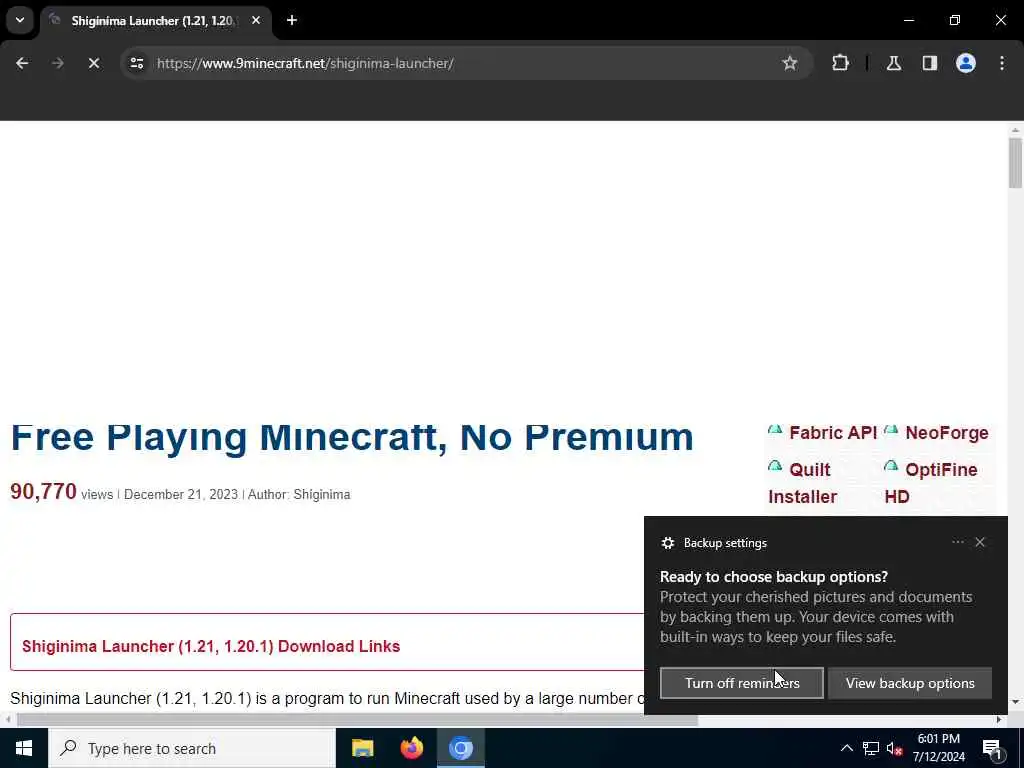Click View backup options button
Viewport: 1024px width, 768px height.
[910, 683]
